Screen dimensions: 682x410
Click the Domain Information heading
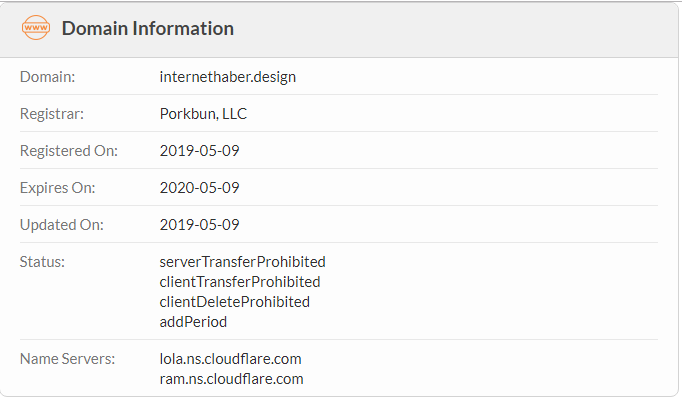click(x=148, y=28)
